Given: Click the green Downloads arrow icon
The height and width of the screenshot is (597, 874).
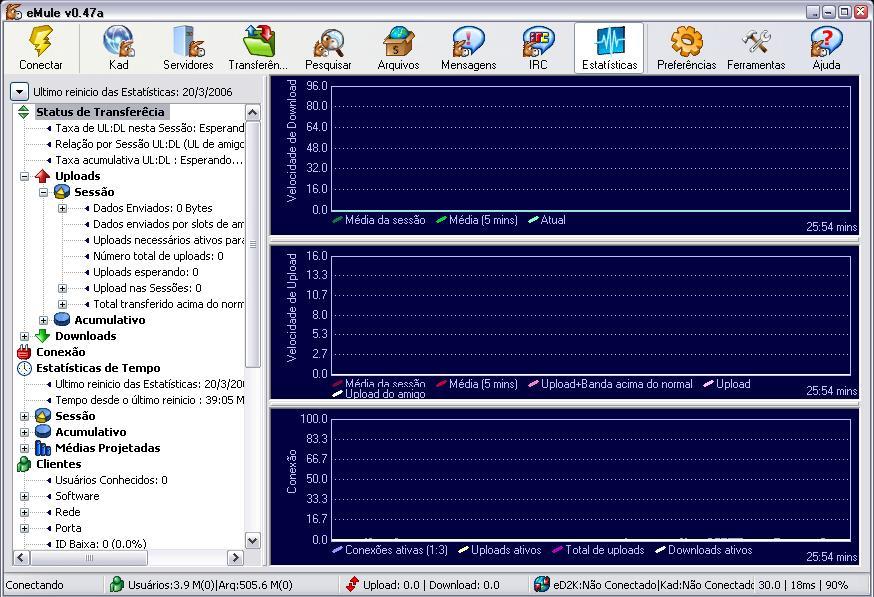Looking at the screenshot, I should pos(42,336).
